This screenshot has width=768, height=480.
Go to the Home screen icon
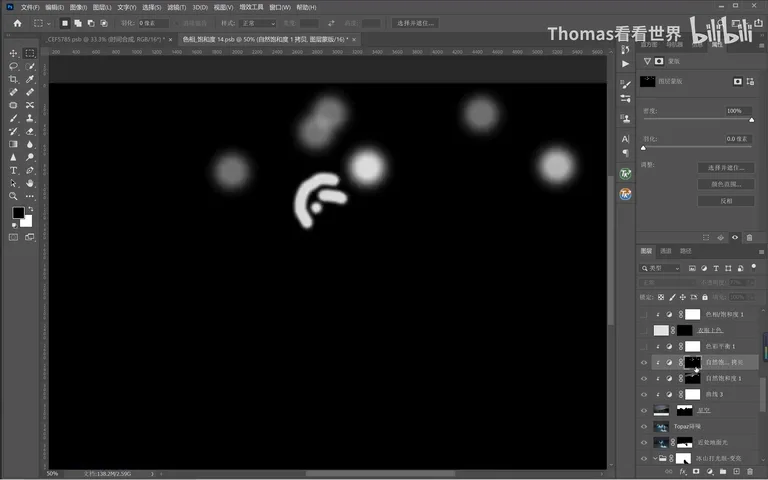tap(18, 23)
